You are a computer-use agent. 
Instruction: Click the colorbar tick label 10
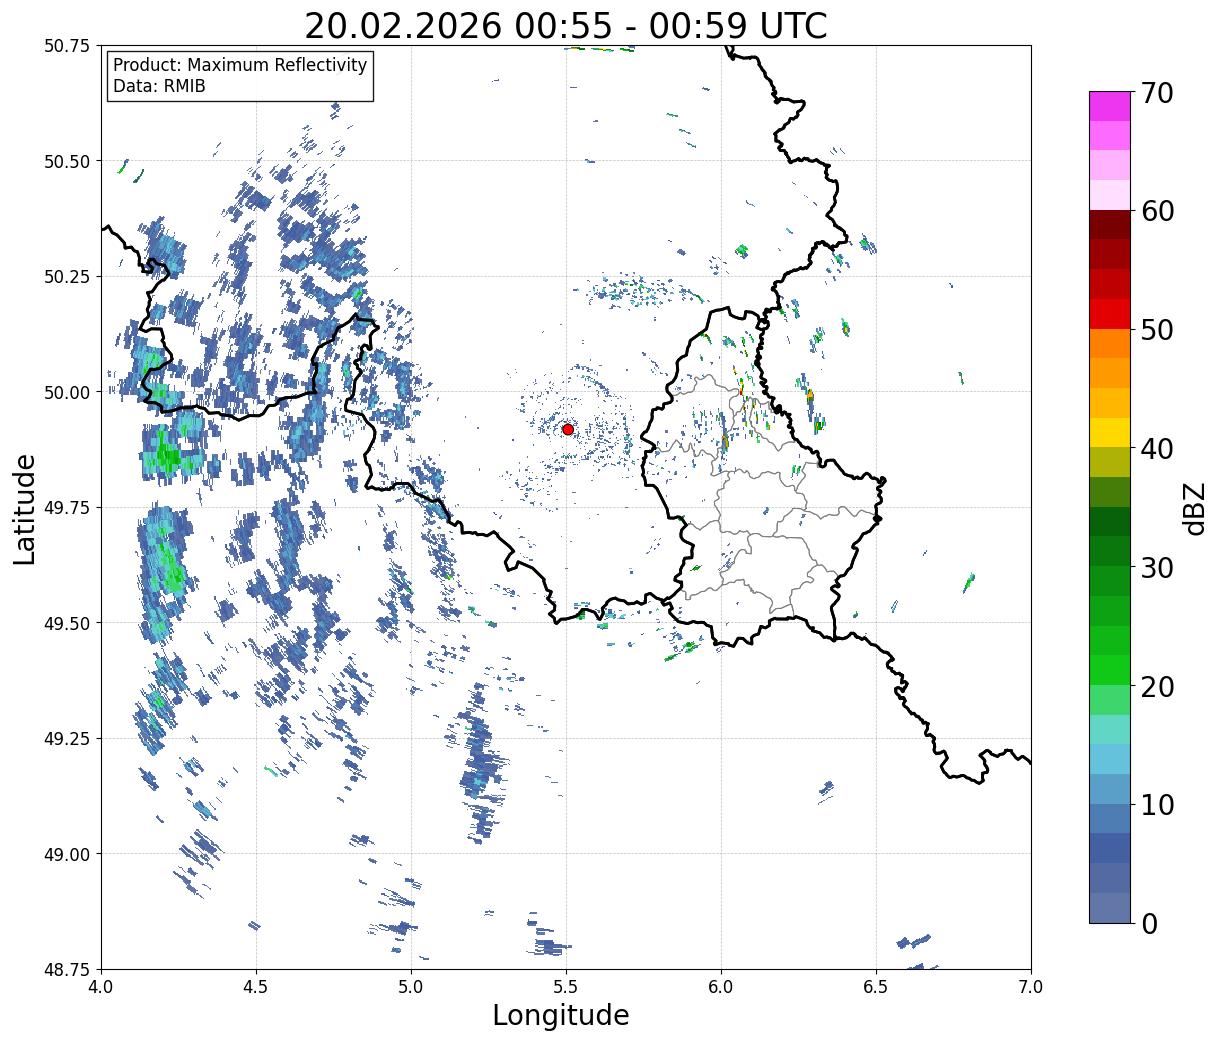click(x=1157, y=804)
